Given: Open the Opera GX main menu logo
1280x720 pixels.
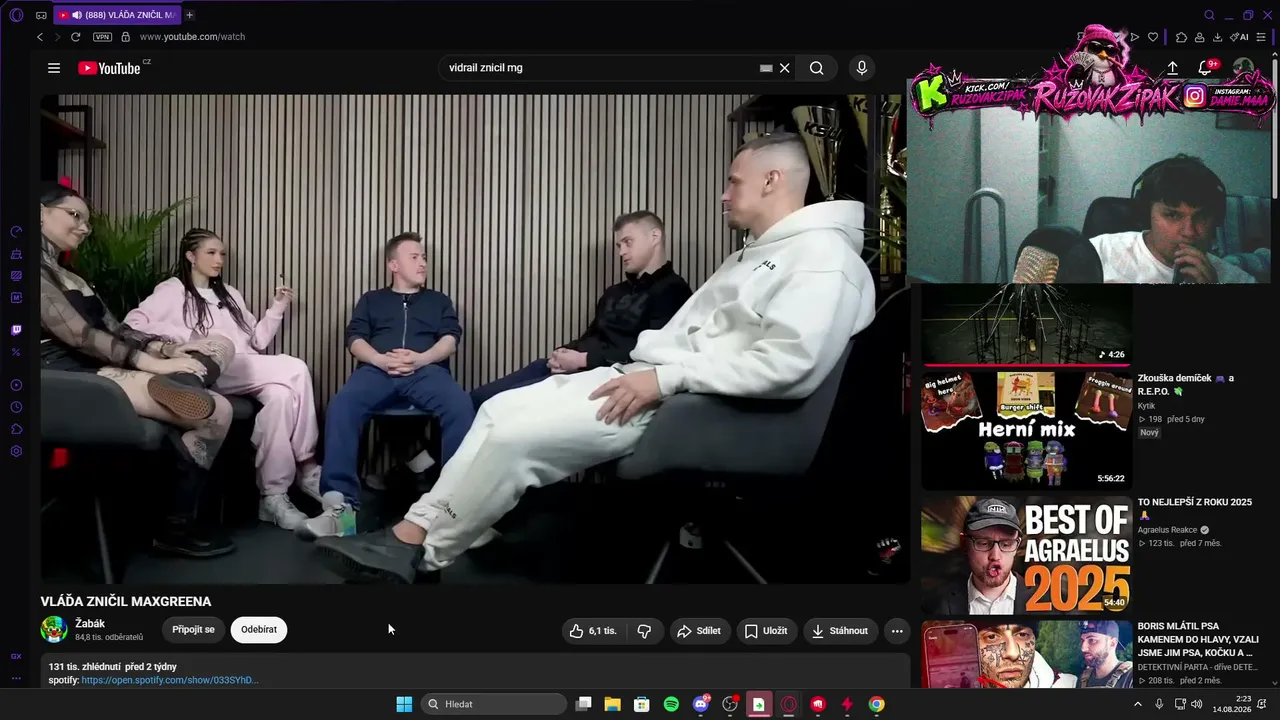Looking at the screenshot, I should 16,15.
